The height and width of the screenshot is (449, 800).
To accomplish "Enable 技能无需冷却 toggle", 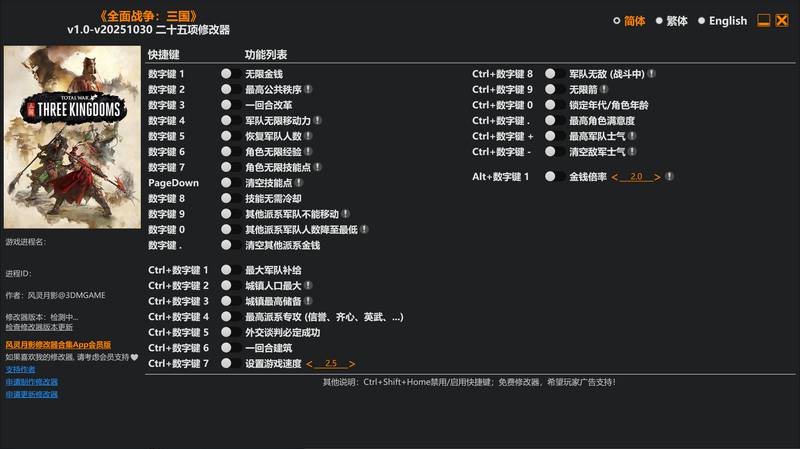I will (231, 198).
